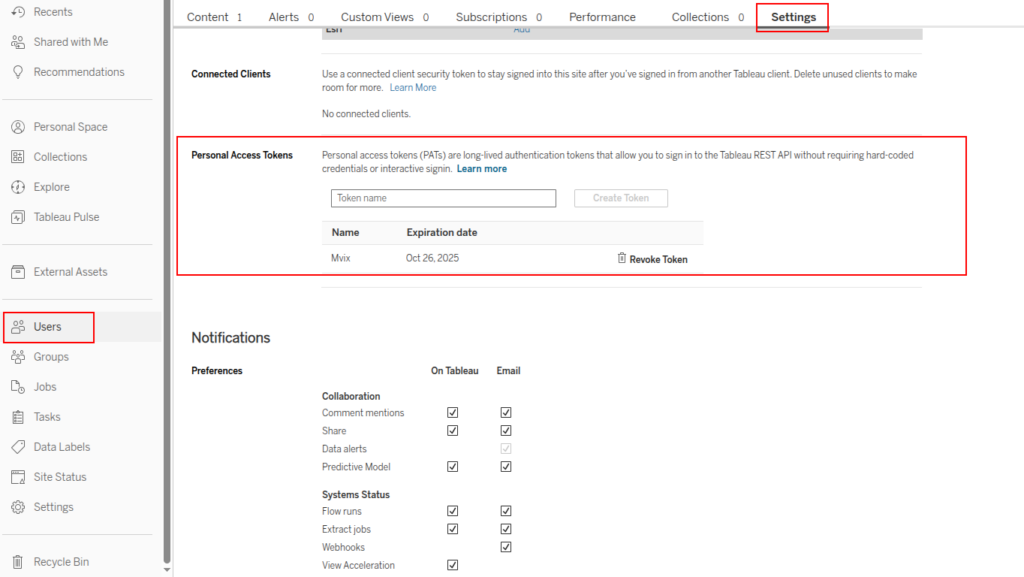
Task: Toggle Flow runs Email checkbox
Action: pos(505,511)
